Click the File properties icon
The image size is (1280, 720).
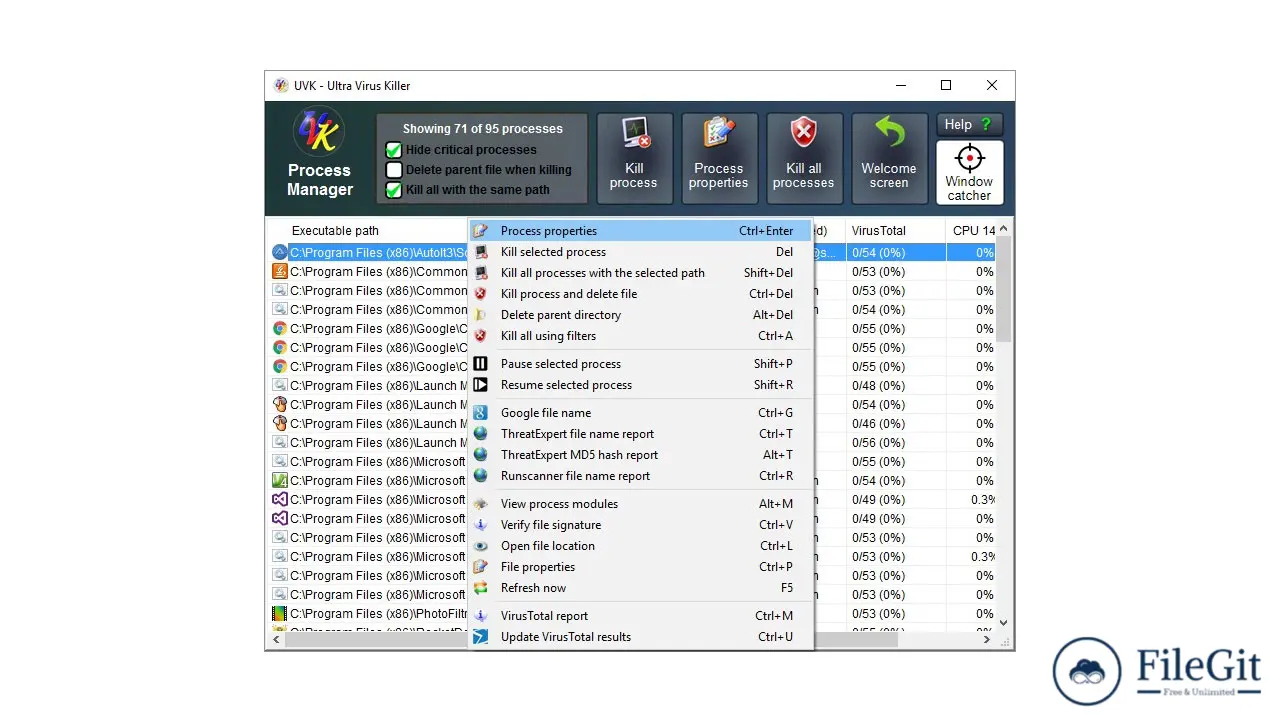(481, 567)
